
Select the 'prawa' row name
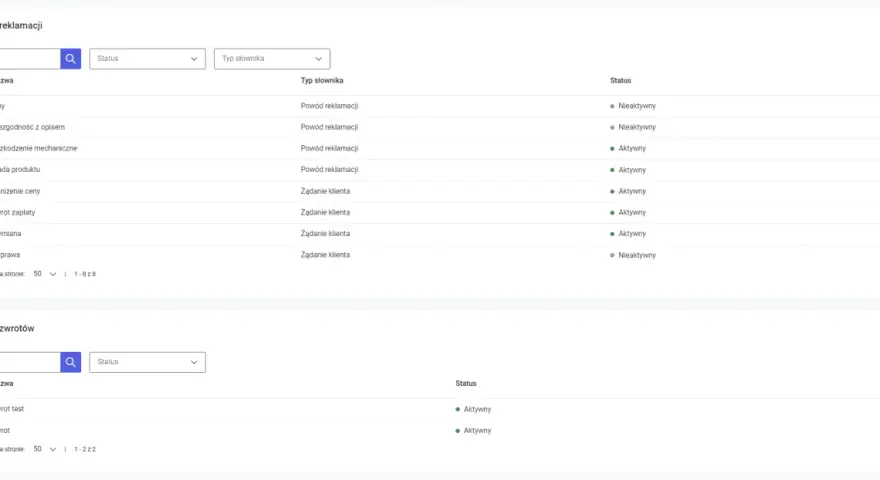10,255
